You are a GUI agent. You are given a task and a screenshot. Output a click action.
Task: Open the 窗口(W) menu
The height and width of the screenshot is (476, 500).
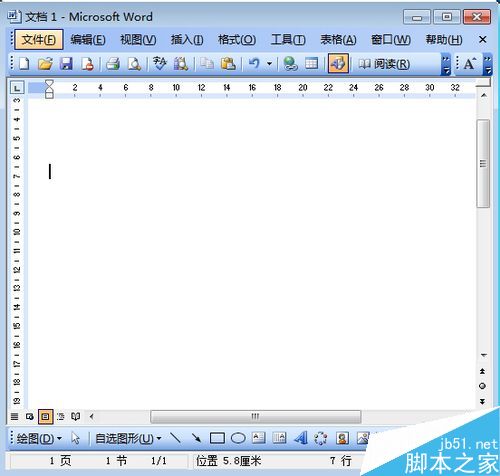(391, 40)
